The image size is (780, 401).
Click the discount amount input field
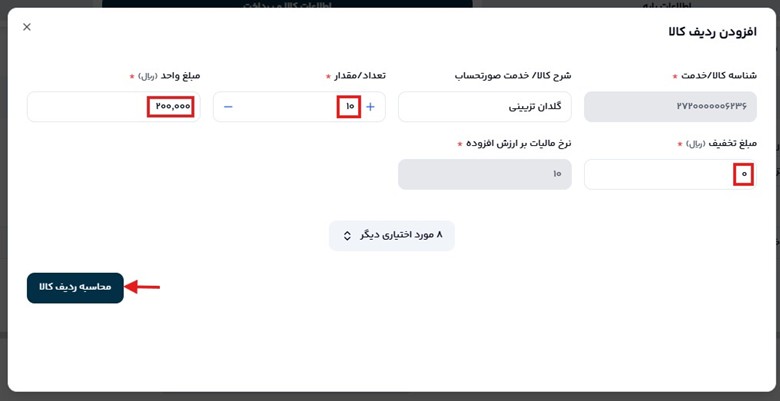668,174
